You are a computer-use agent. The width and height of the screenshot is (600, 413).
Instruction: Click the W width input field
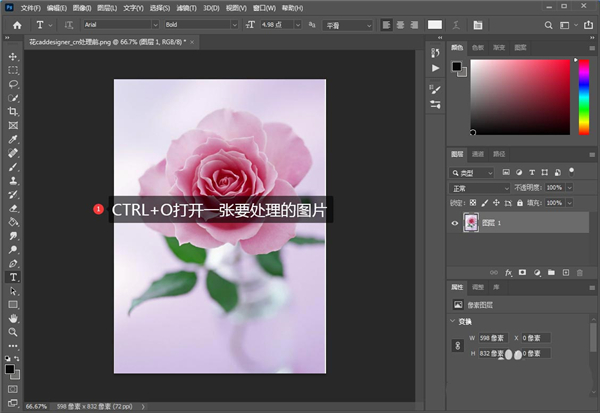492,338
